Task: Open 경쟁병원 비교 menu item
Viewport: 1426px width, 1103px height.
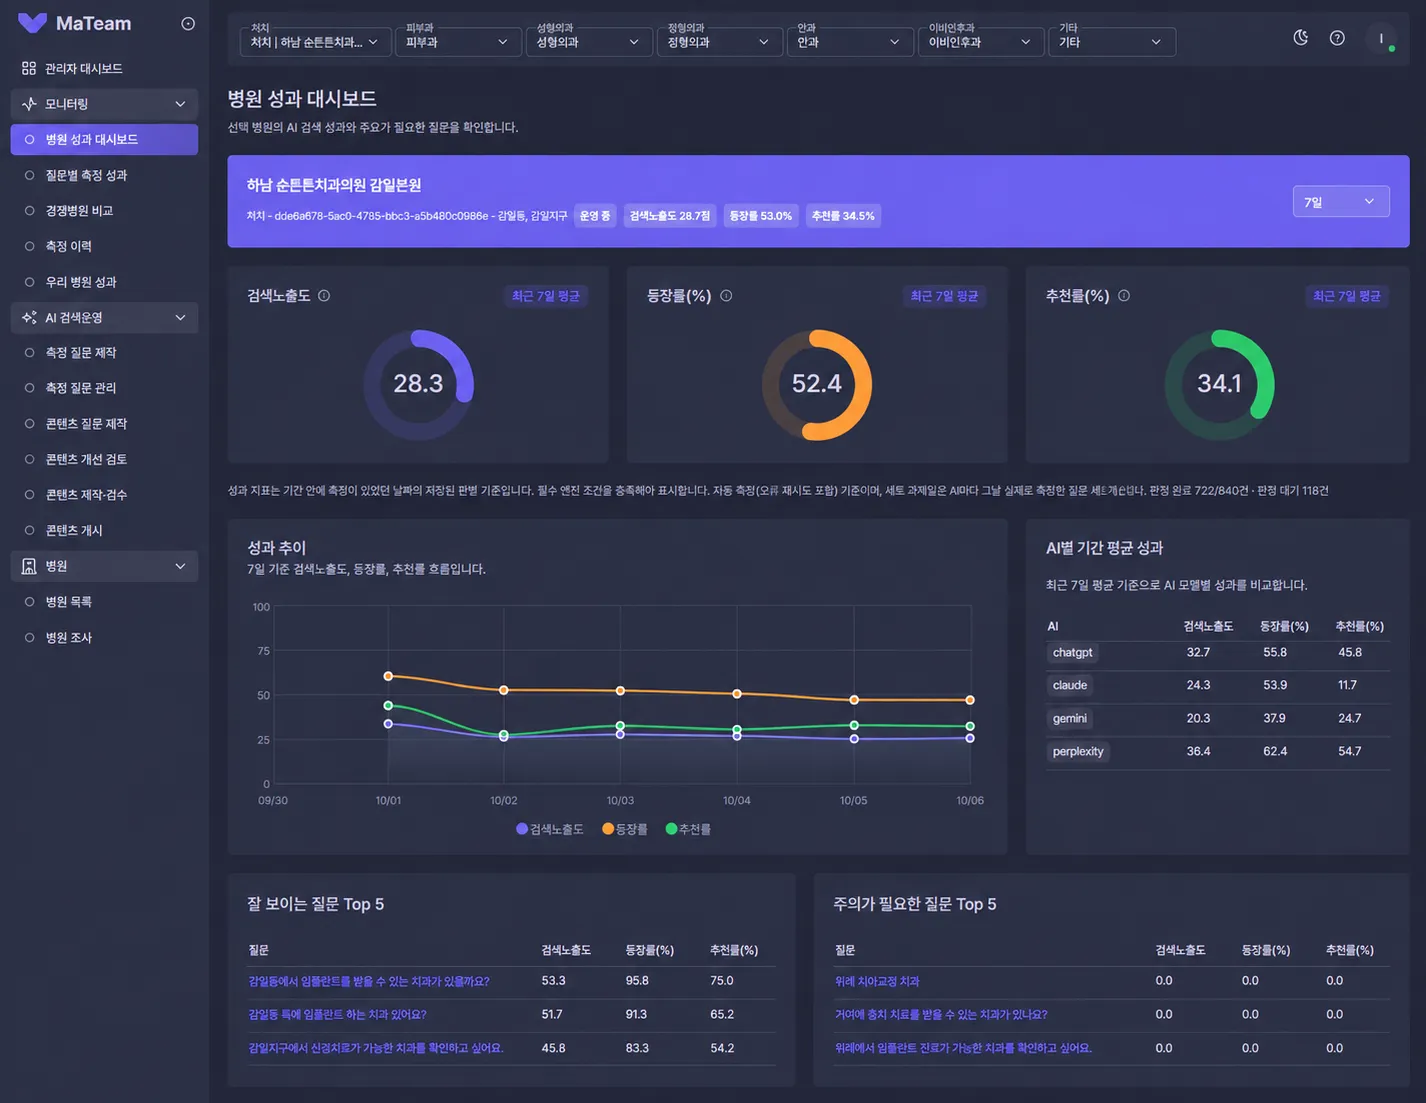Action: (104, 211)
